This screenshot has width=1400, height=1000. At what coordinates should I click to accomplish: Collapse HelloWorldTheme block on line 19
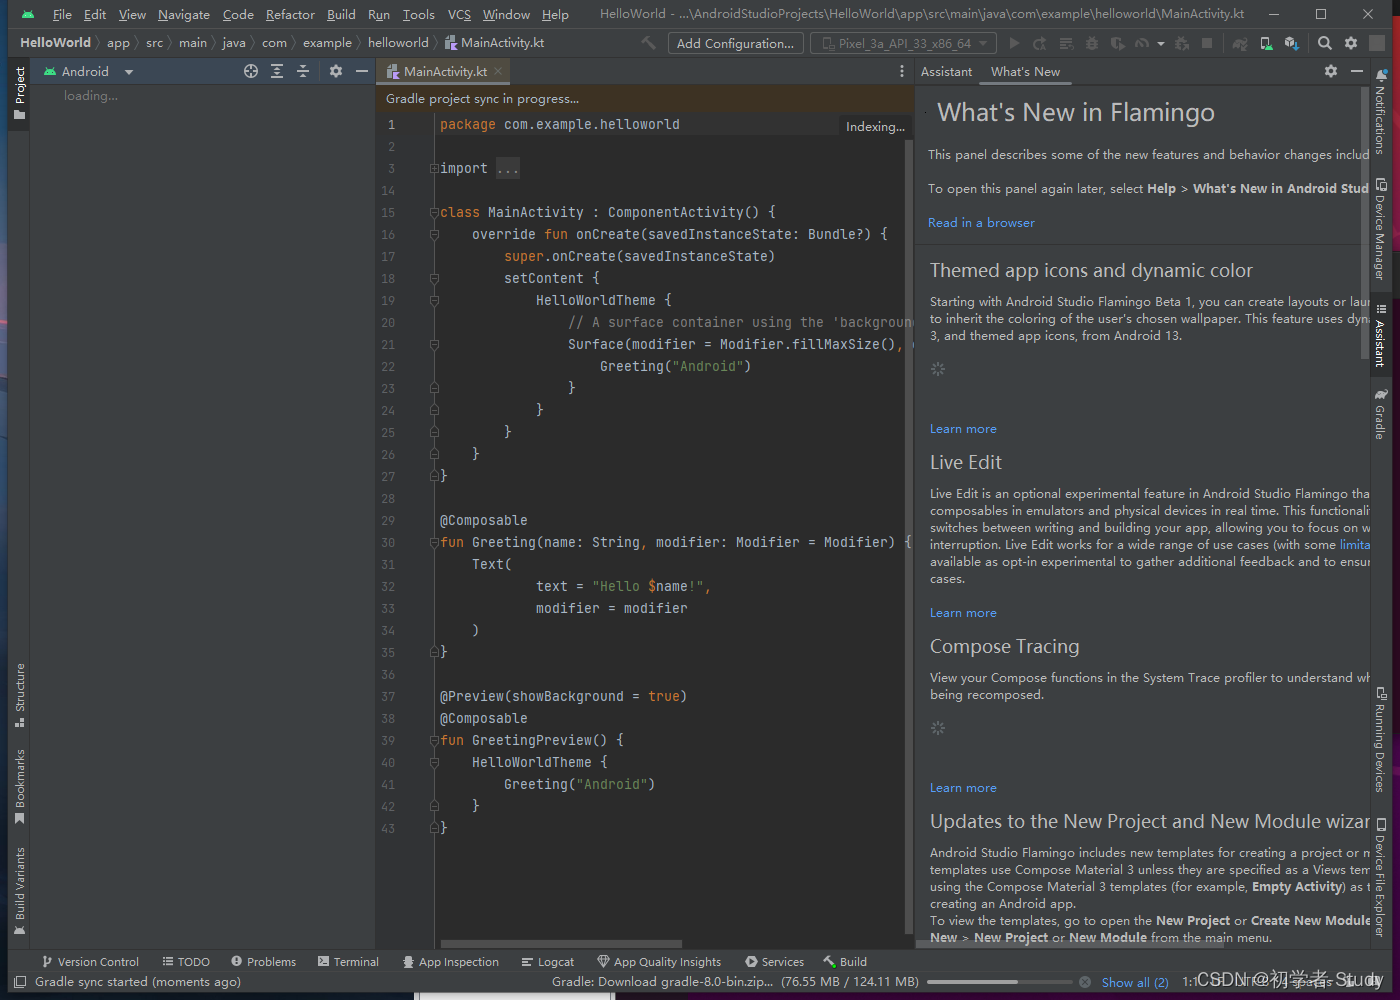(x=434, y=300)
